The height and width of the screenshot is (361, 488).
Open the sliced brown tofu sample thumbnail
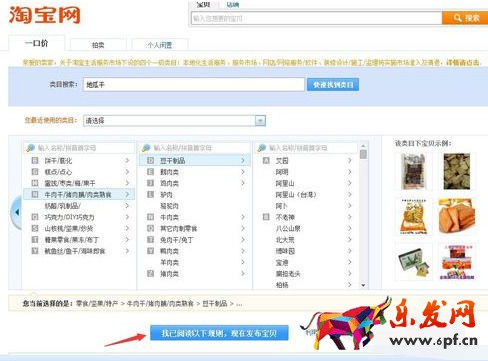[457, 217]
